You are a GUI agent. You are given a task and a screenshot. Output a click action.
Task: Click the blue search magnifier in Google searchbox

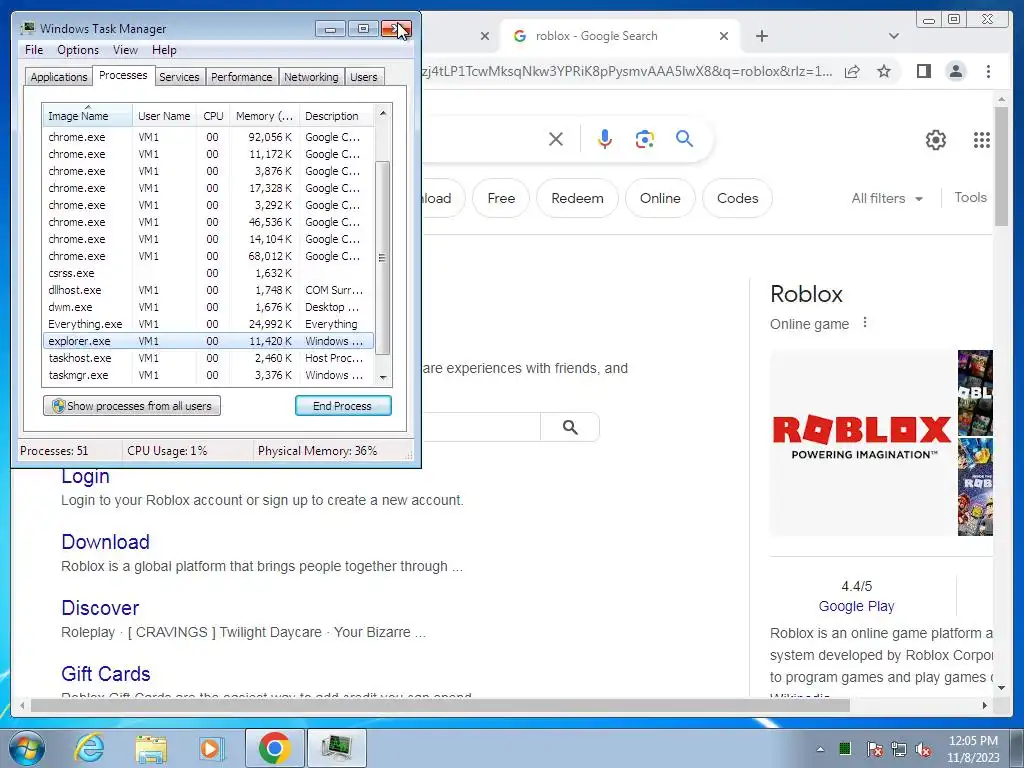point(684,138)
